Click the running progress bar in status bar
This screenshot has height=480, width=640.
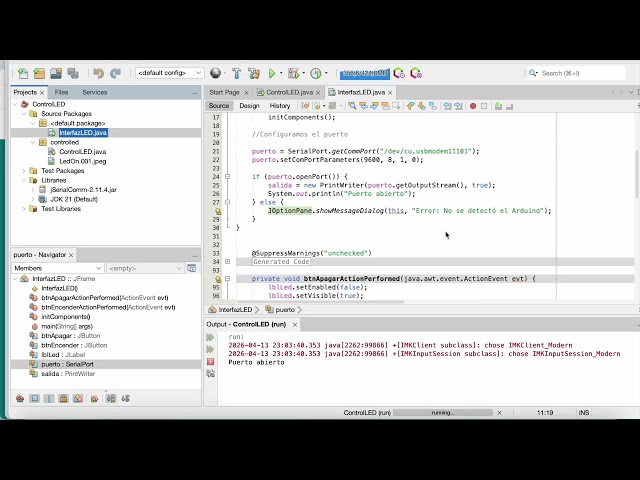click(443, 413)
